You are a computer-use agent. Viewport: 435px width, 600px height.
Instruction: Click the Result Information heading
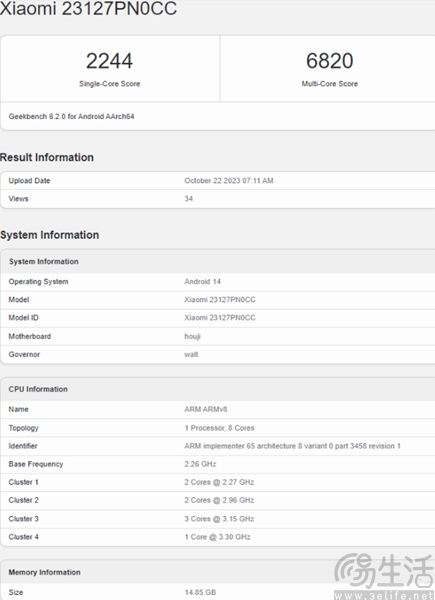[47, 157]
